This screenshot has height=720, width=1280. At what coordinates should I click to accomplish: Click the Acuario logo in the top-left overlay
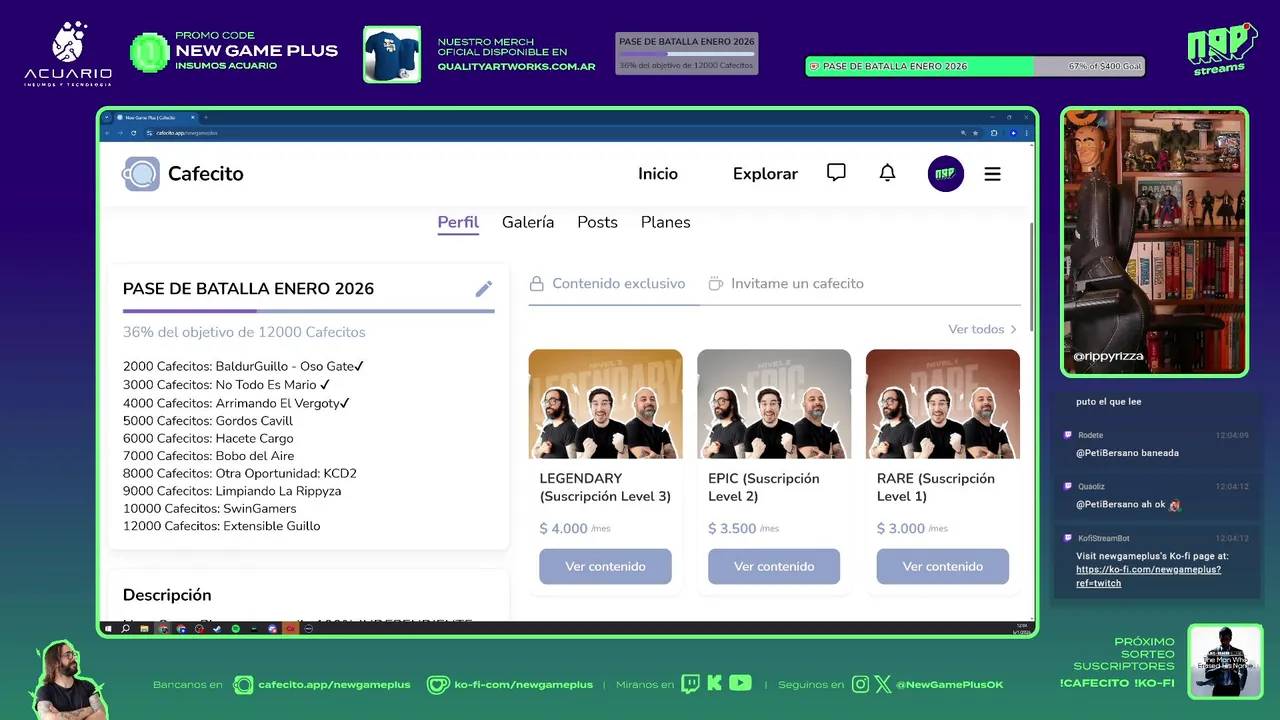(x=68, y=55)
